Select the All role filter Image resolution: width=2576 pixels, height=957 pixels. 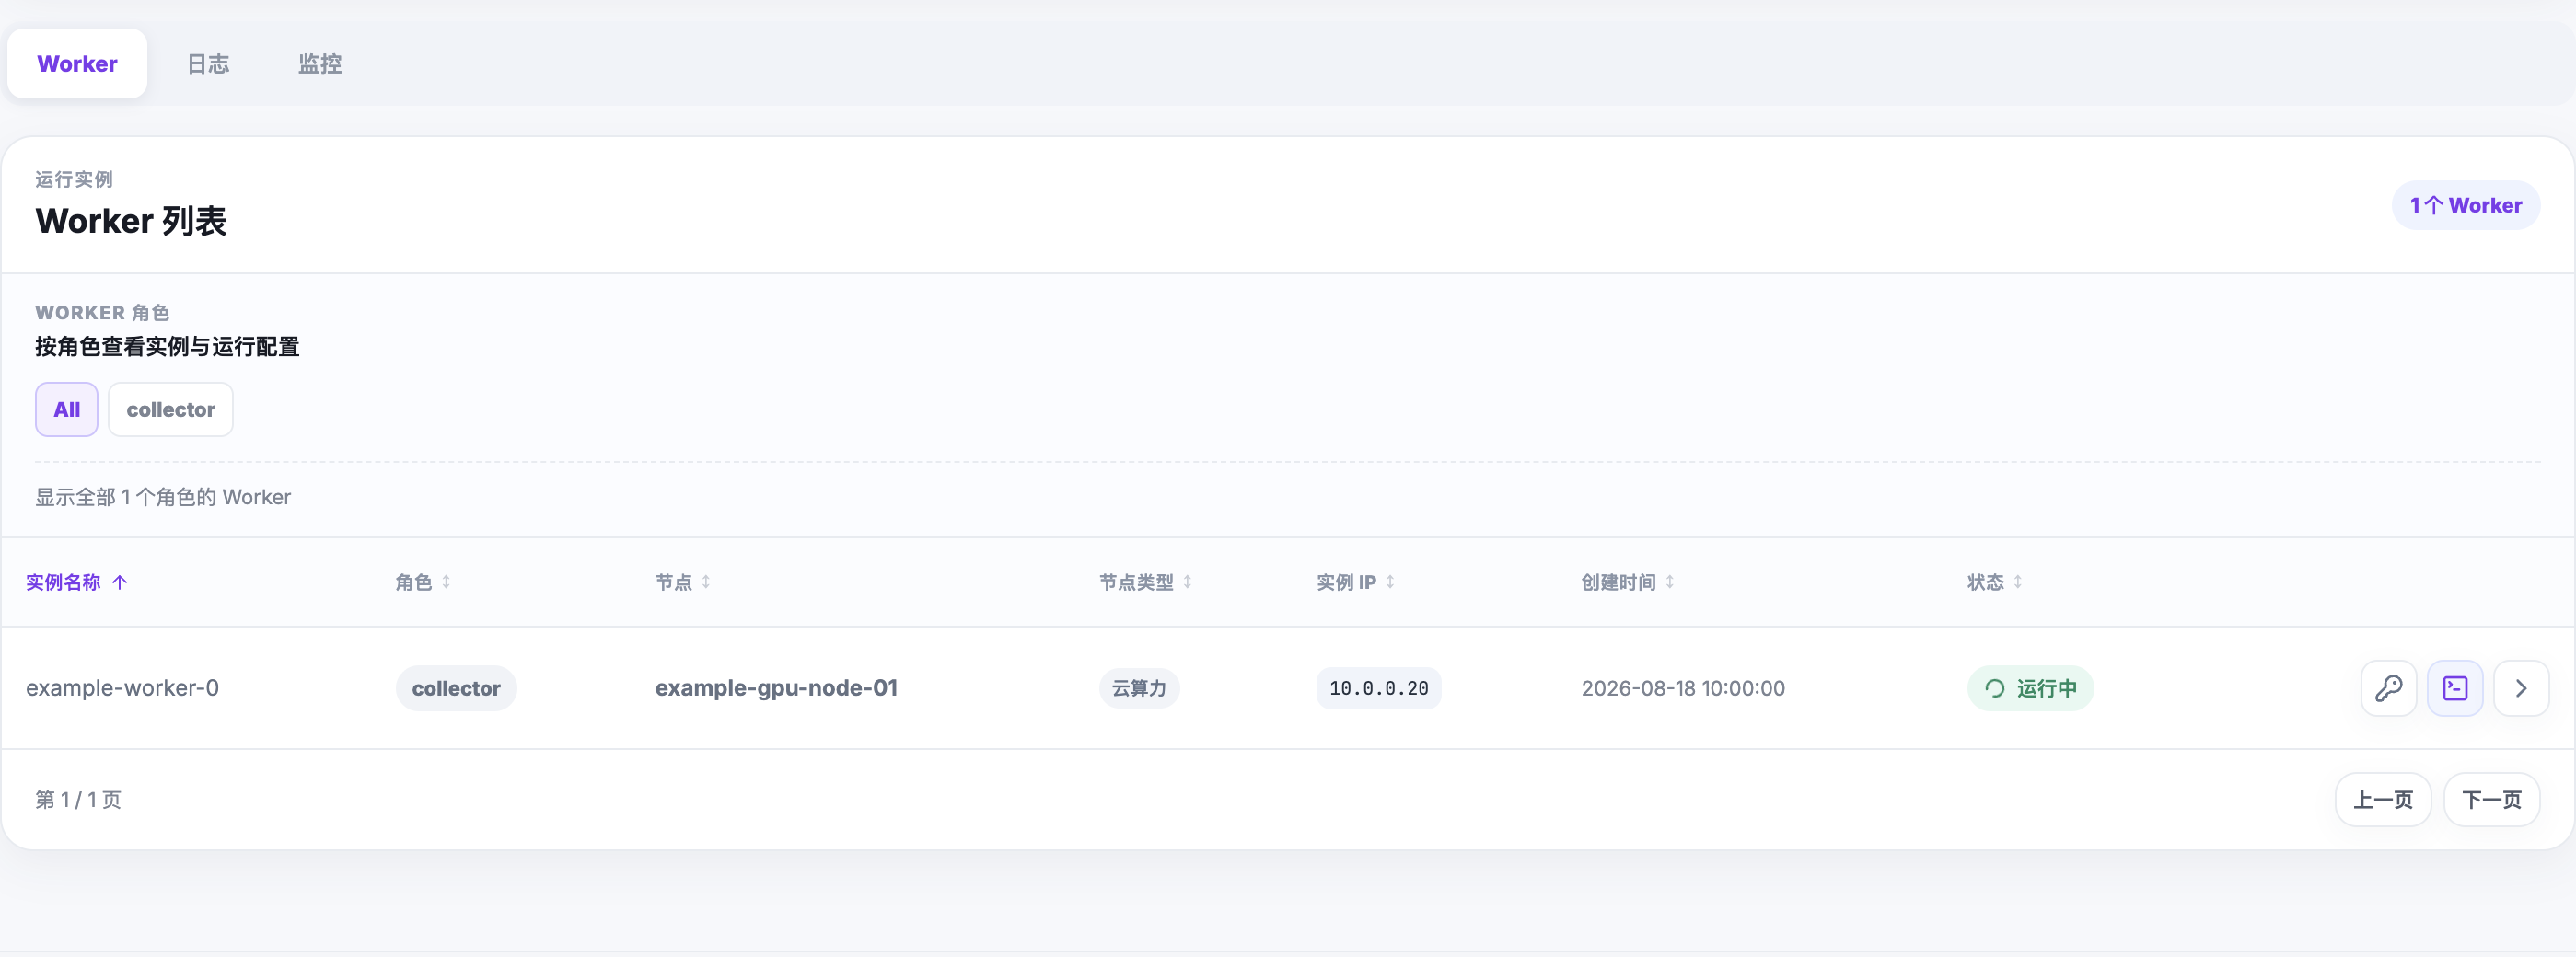tap(67, 409)
